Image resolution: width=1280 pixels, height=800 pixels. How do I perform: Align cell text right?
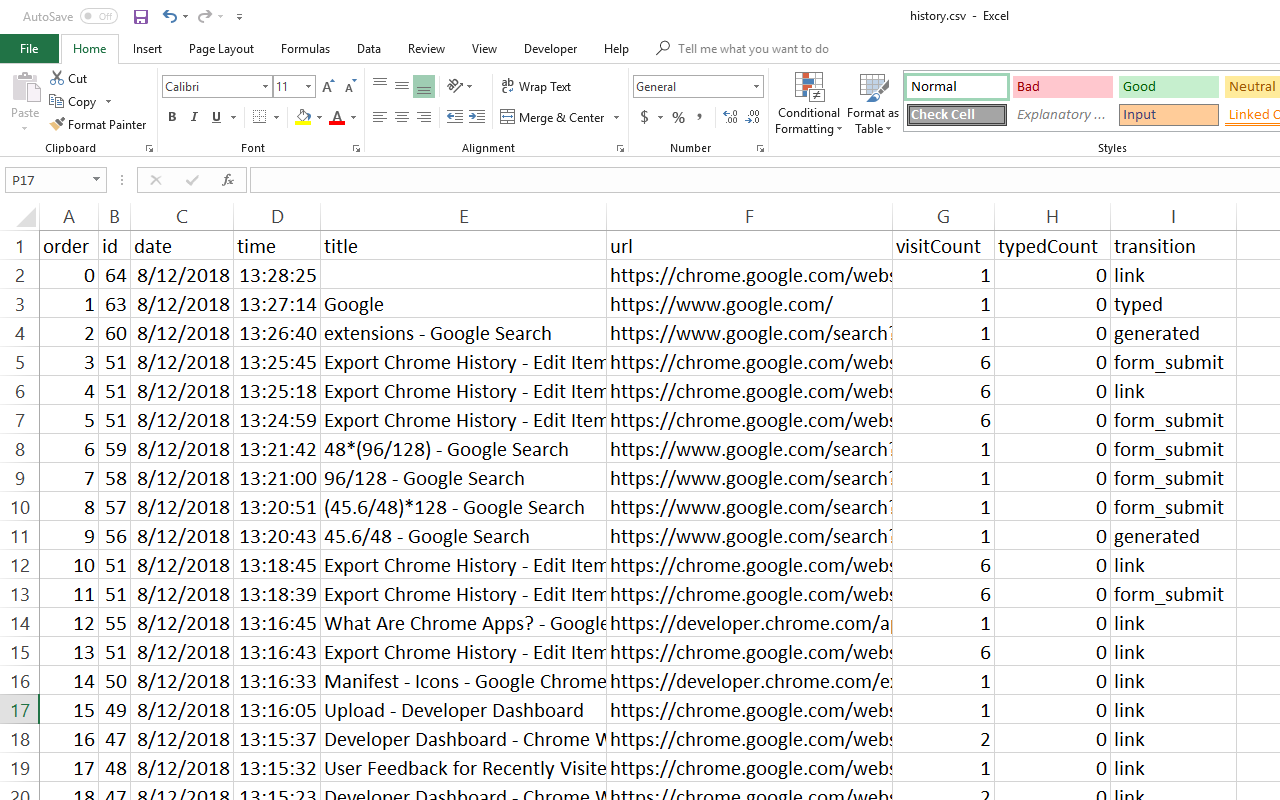coord(424,118)
